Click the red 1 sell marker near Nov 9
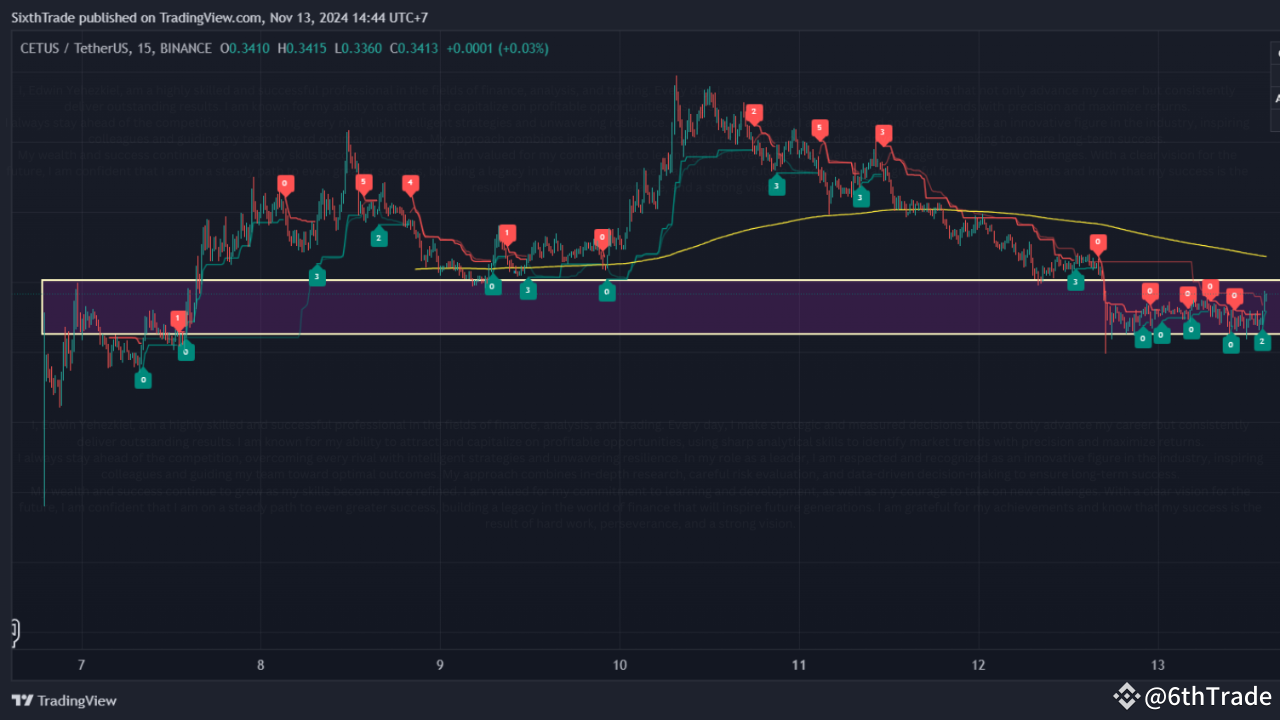Viewport: 1280px width, 720px height. 507,232
